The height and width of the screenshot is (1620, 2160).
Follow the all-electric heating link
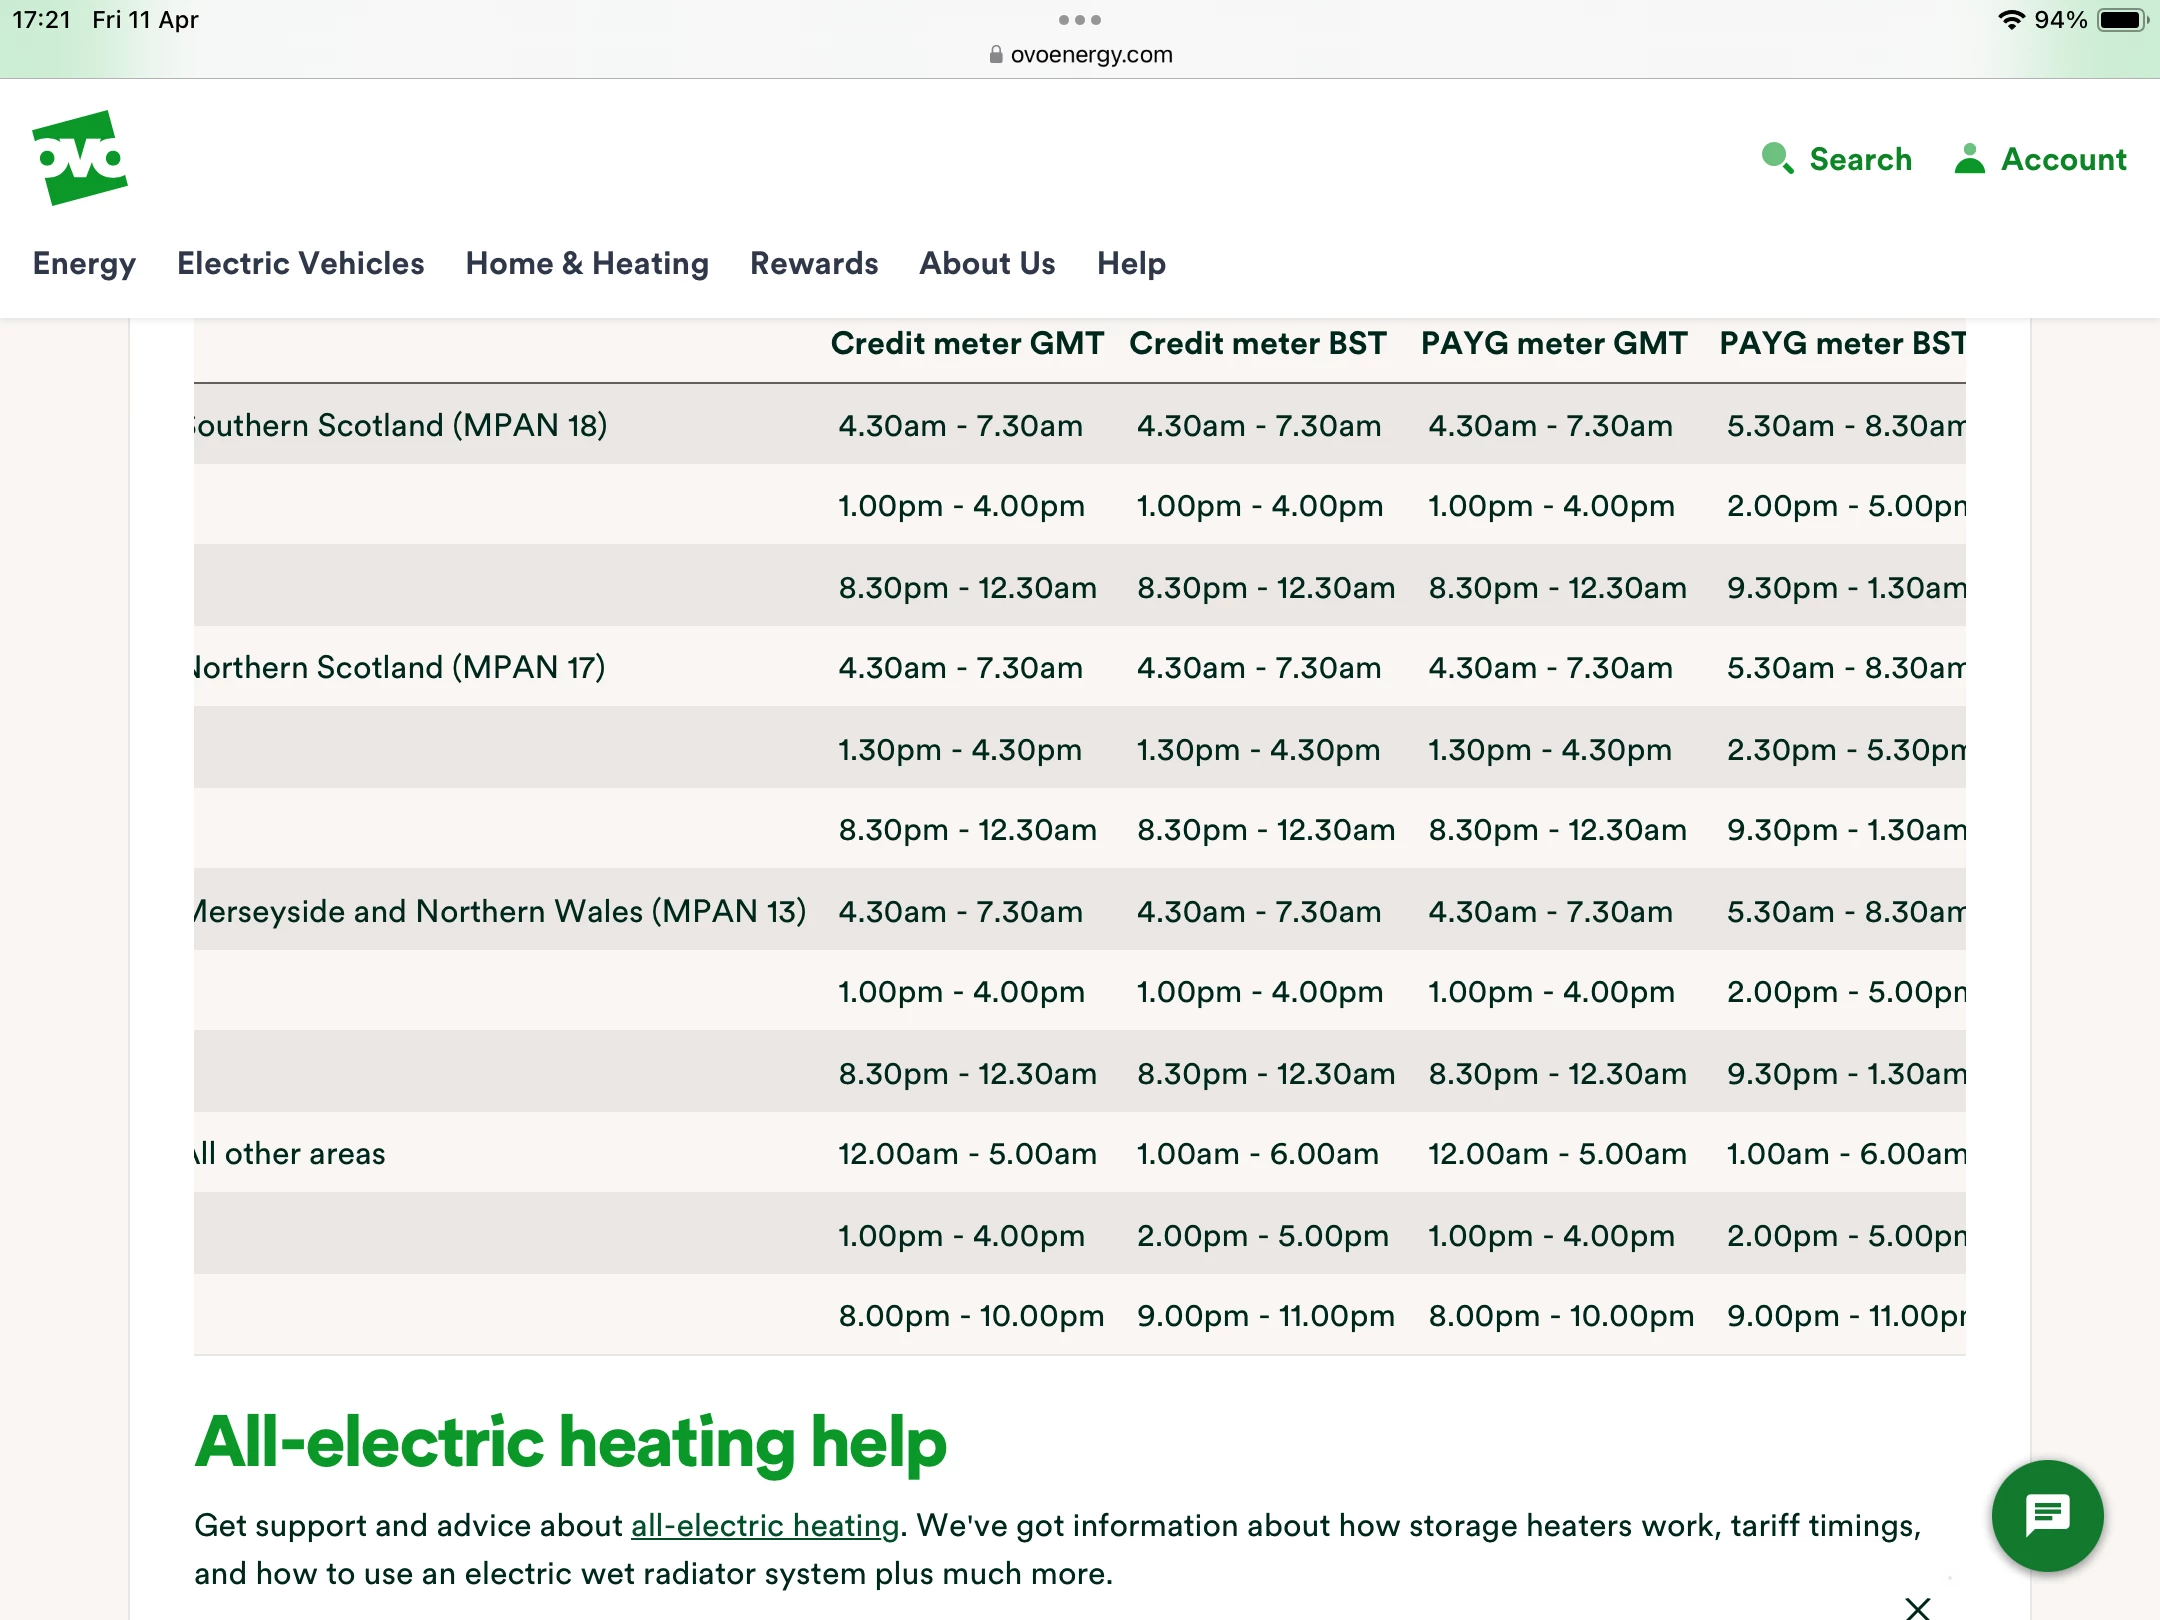point(765,1525)
